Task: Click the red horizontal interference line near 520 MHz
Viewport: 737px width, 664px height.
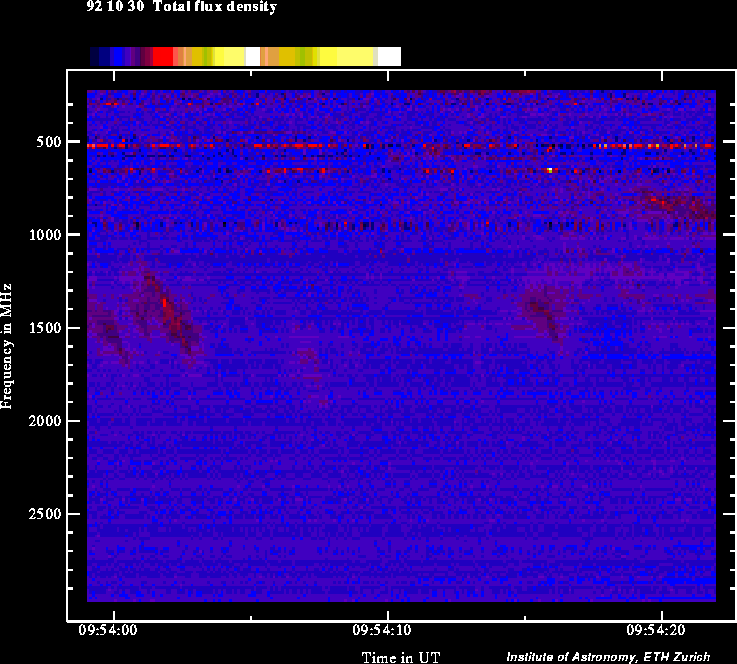Action: pyautogui.click(x=401, y=146)
